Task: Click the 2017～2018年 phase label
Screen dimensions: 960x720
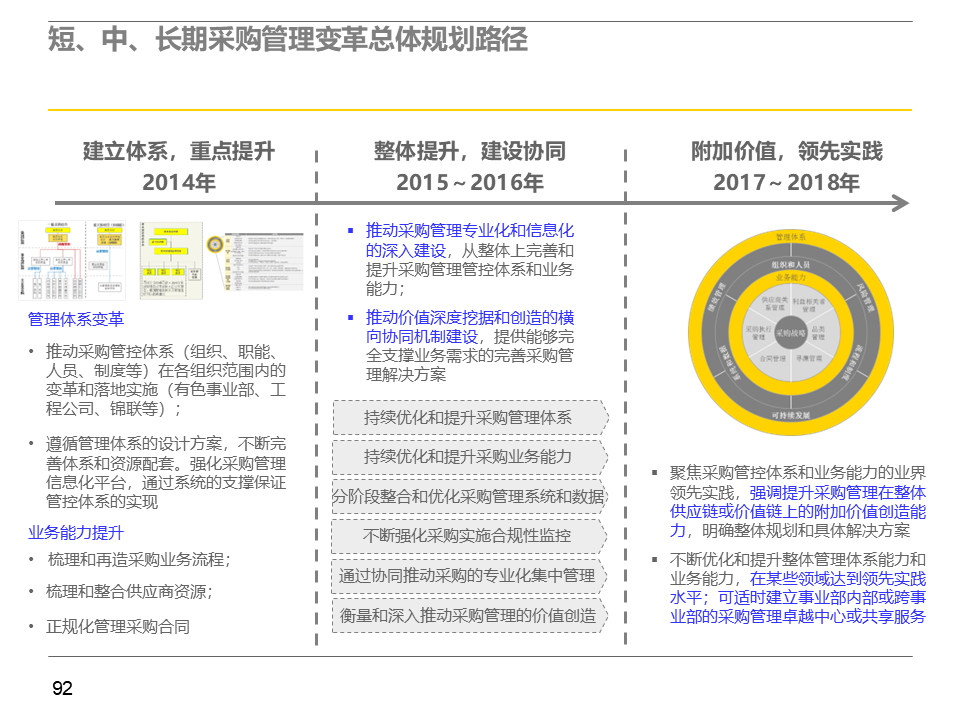Action: tap(787, 182)
